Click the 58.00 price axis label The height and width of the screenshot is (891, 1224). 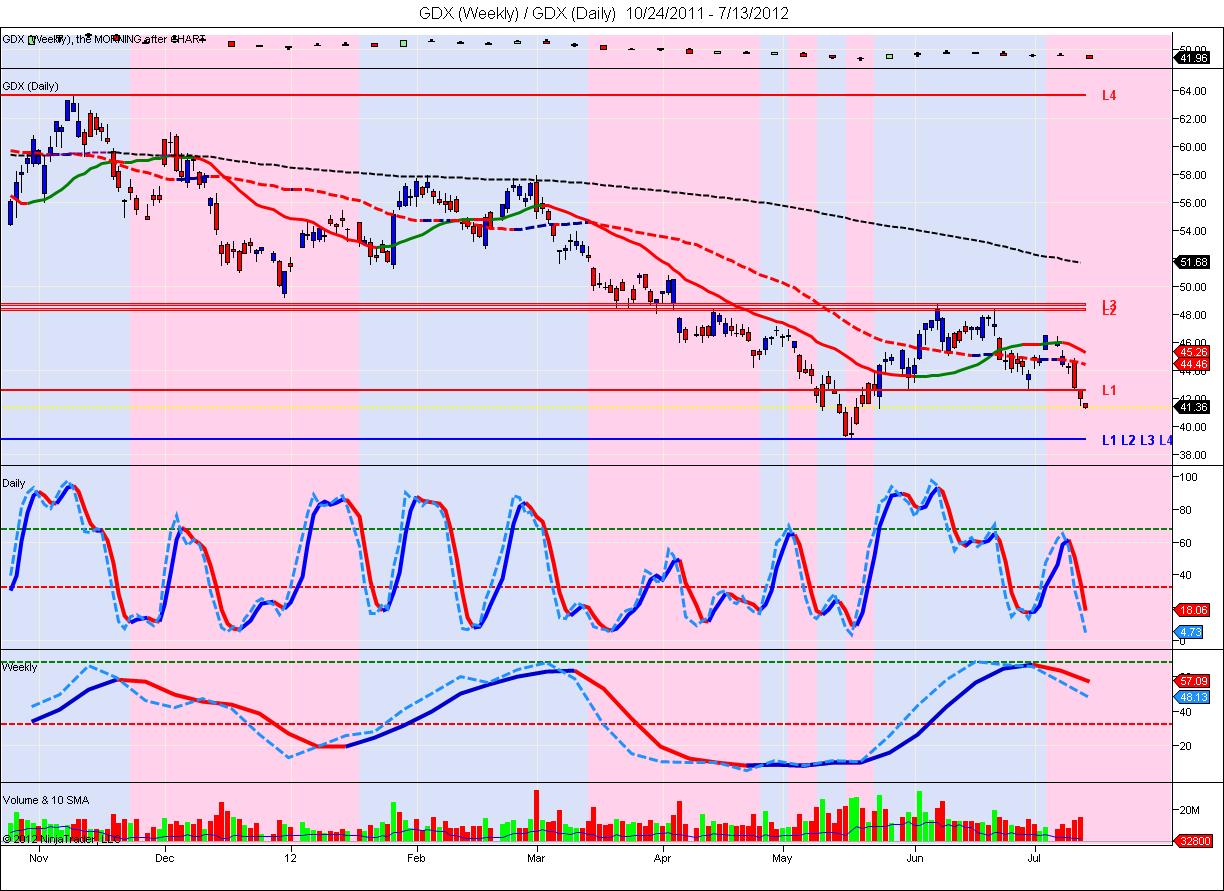[x=1194, y=174]
